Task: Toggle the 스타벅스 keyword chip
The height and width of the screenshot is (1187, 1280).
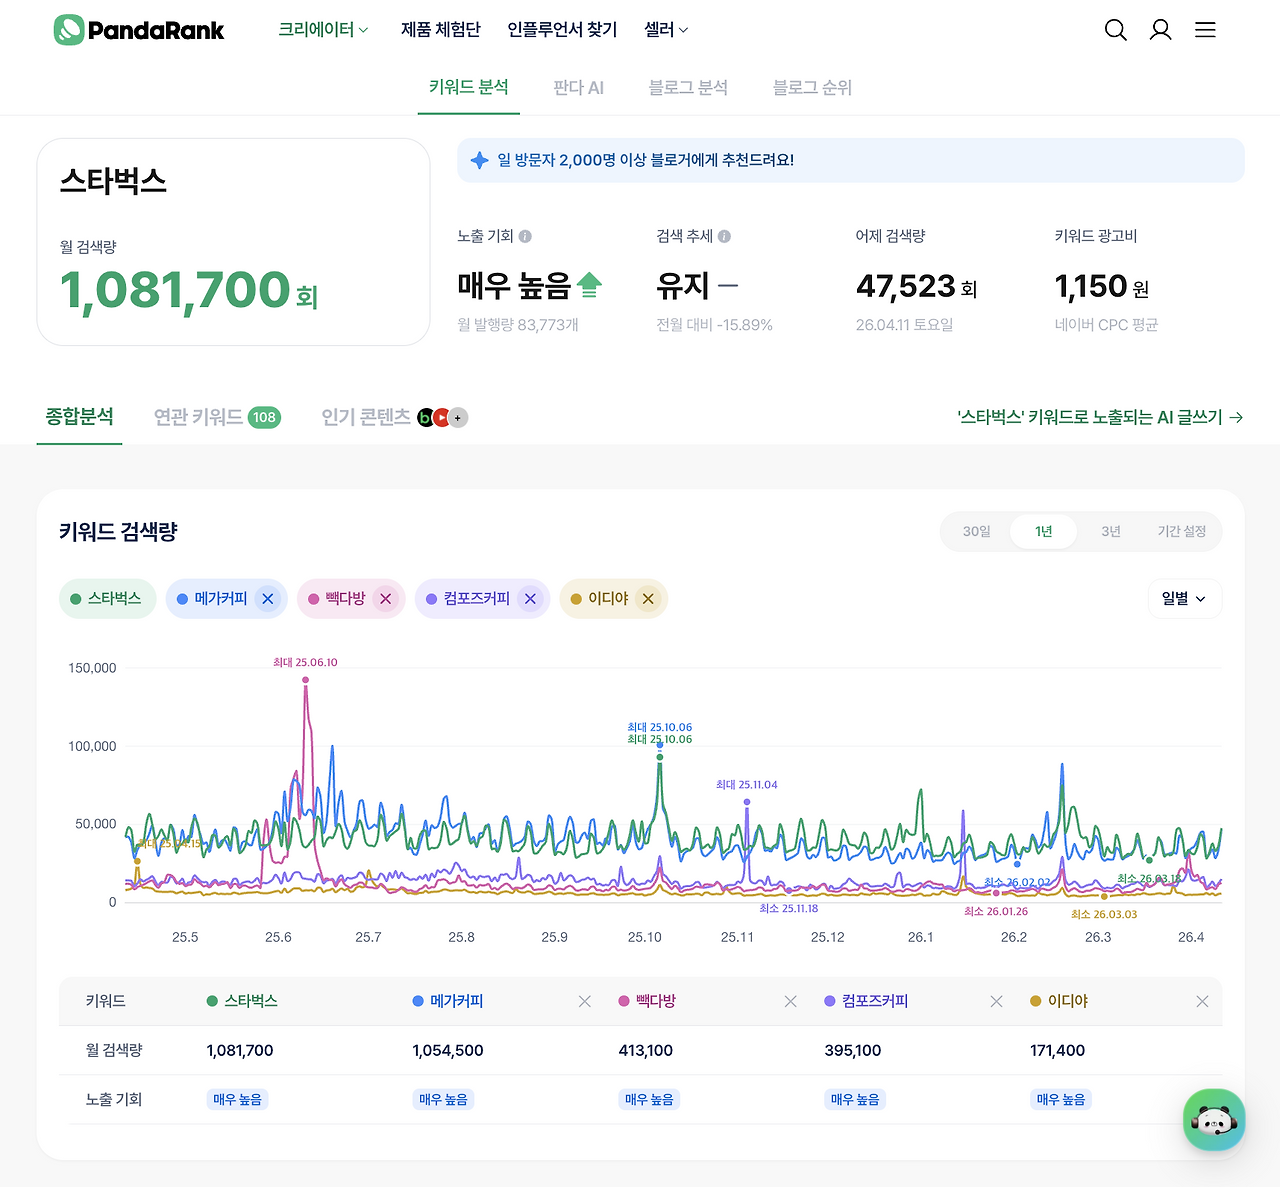Action: click(107, 598)
